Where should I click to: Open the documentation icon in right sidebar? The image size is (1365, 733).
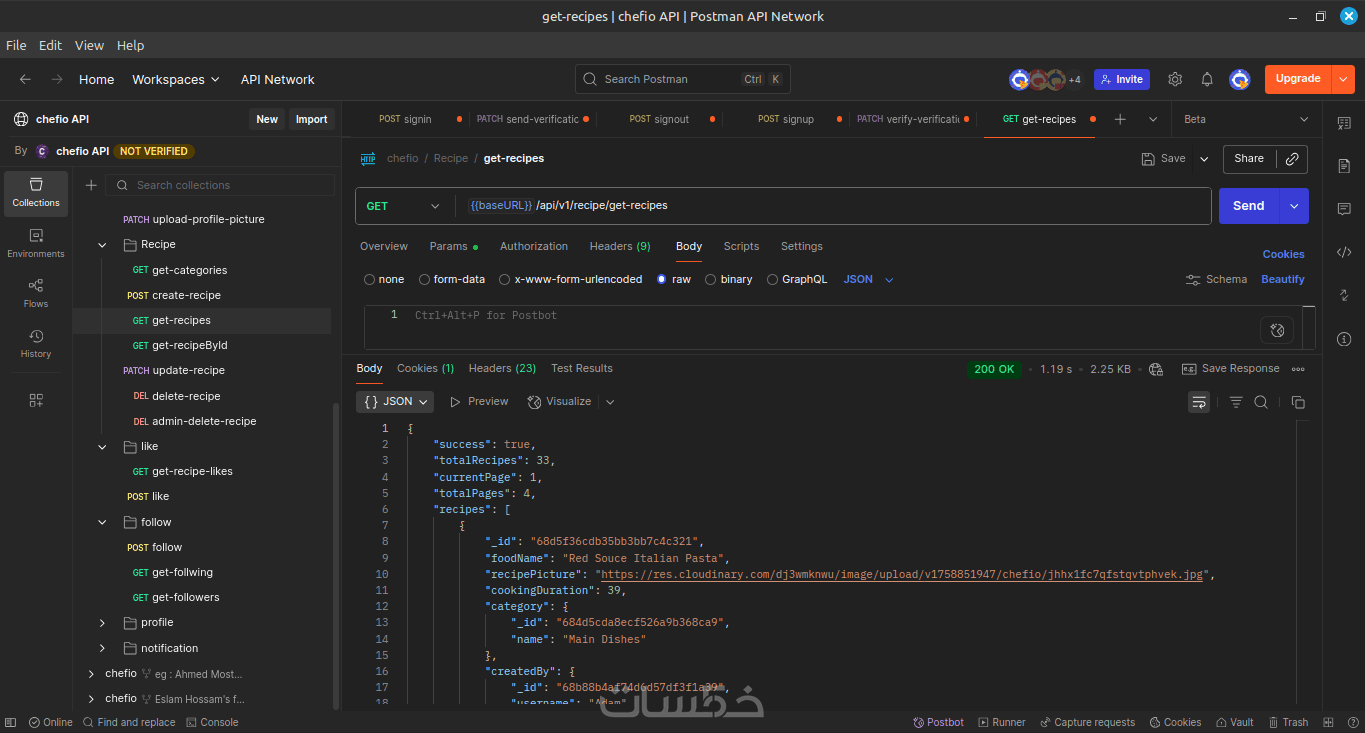1344,165
